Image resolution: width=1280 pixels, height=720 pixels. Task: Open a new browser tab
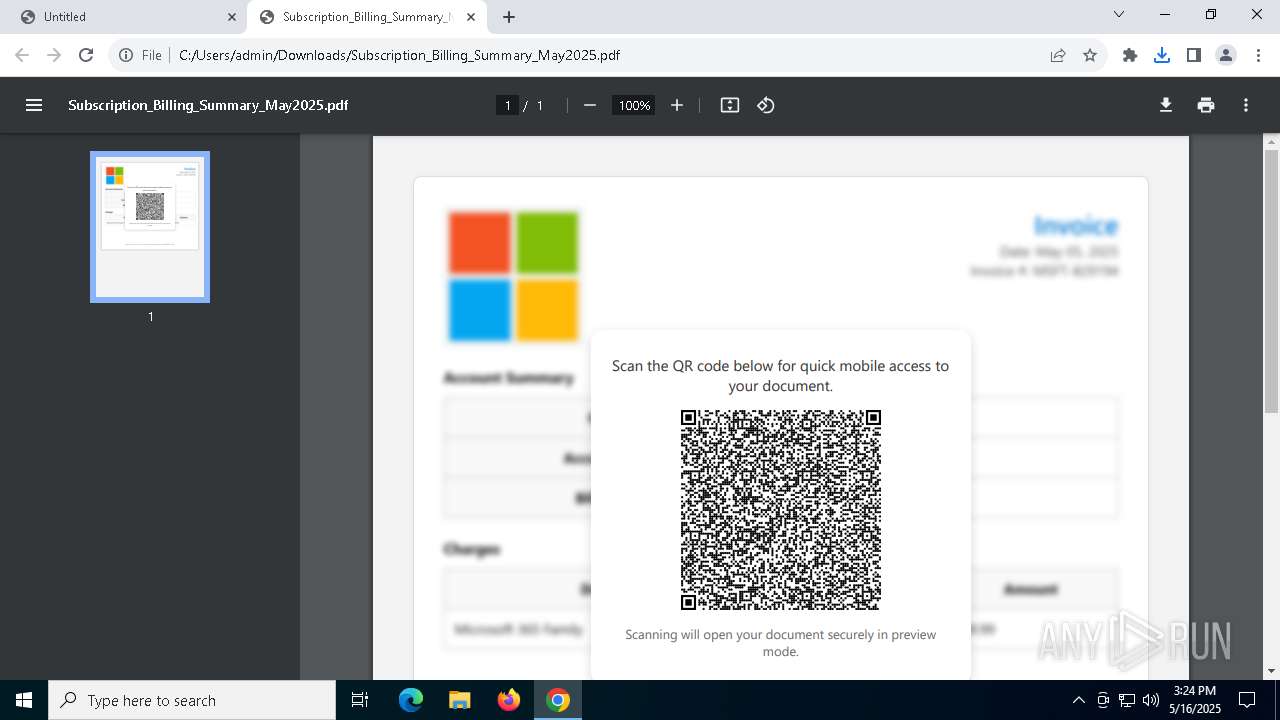(509, 17)
